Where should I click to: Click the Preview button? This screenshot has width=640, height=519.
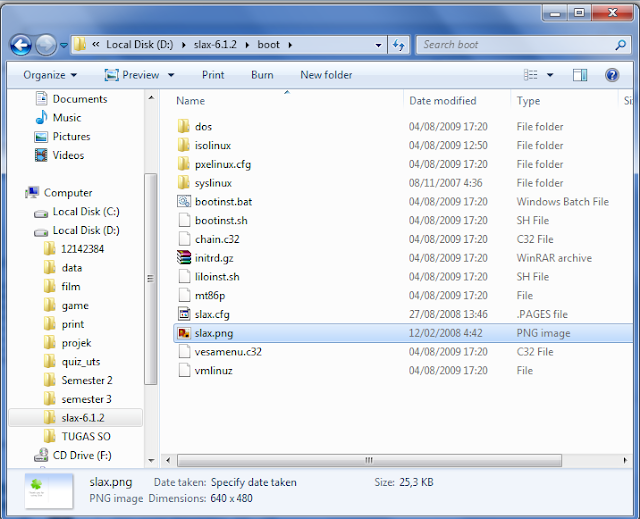[132, 75]
